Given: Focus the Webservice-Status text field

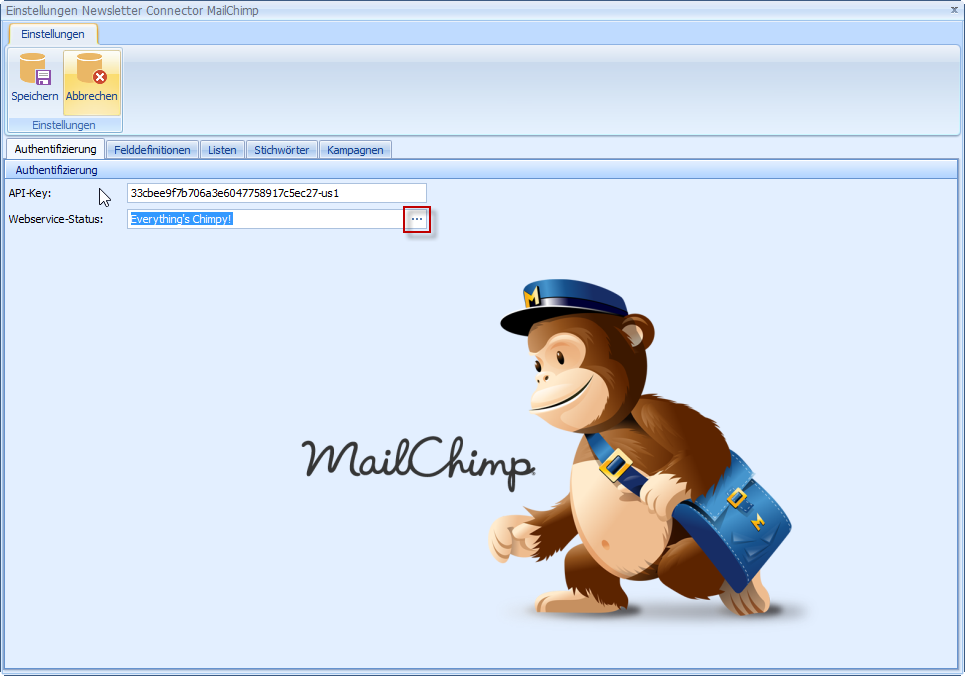Looking at the screenshot, I should click(x=265, y=219).
